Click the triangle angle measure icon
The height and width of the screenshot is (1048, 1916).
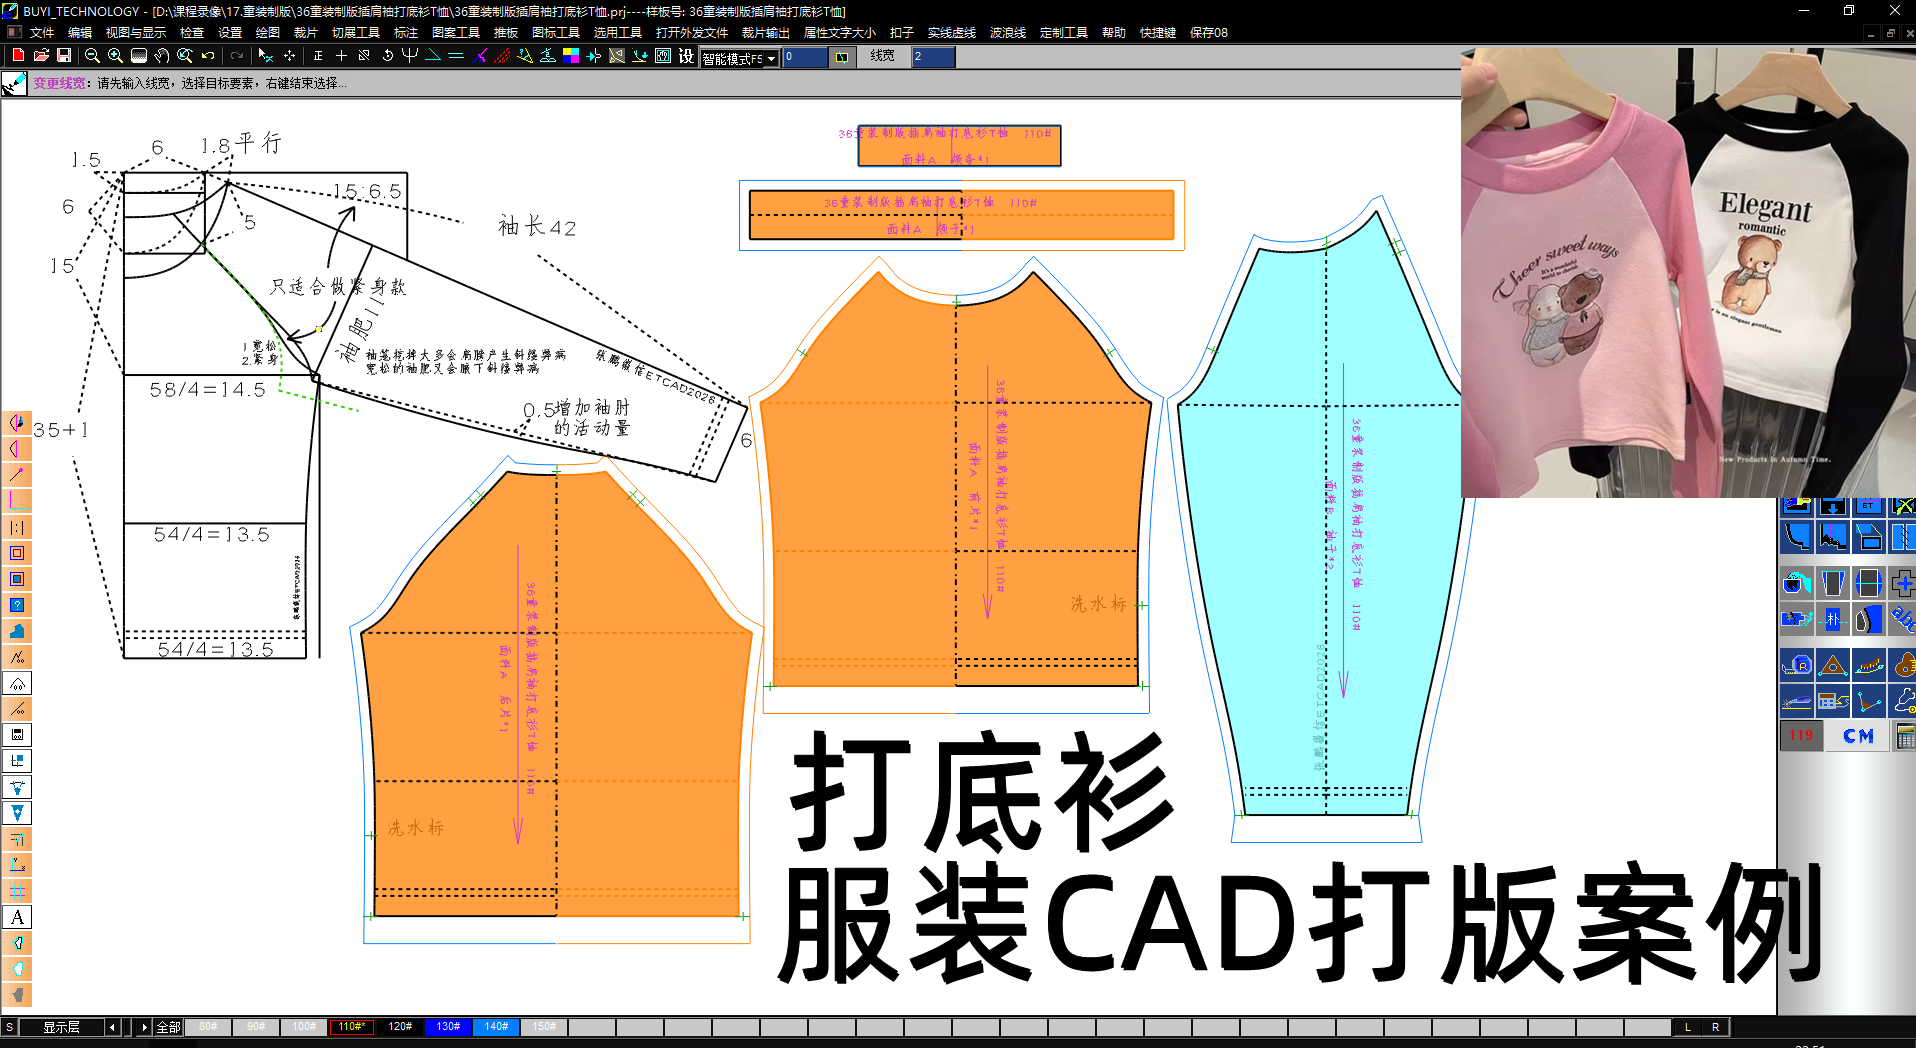click(1833, 665)
